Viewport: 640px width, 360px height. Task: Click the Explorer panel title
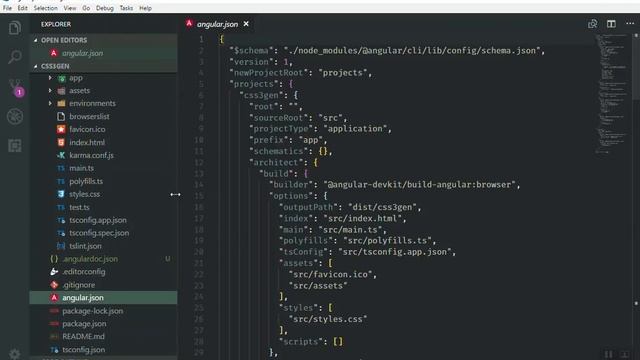(56, 24)
